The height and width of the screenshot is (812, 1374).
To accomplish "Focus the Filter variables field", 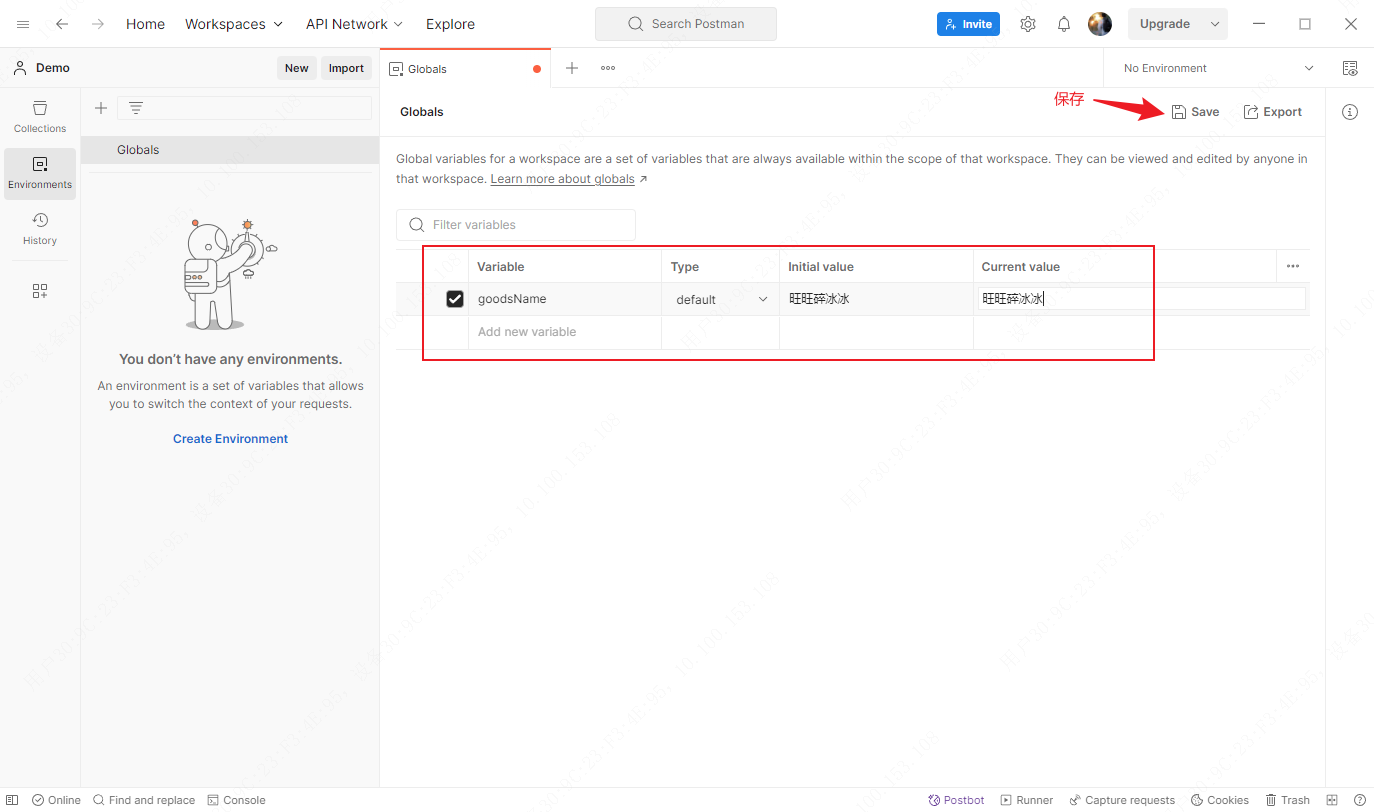I will point(516,225).
